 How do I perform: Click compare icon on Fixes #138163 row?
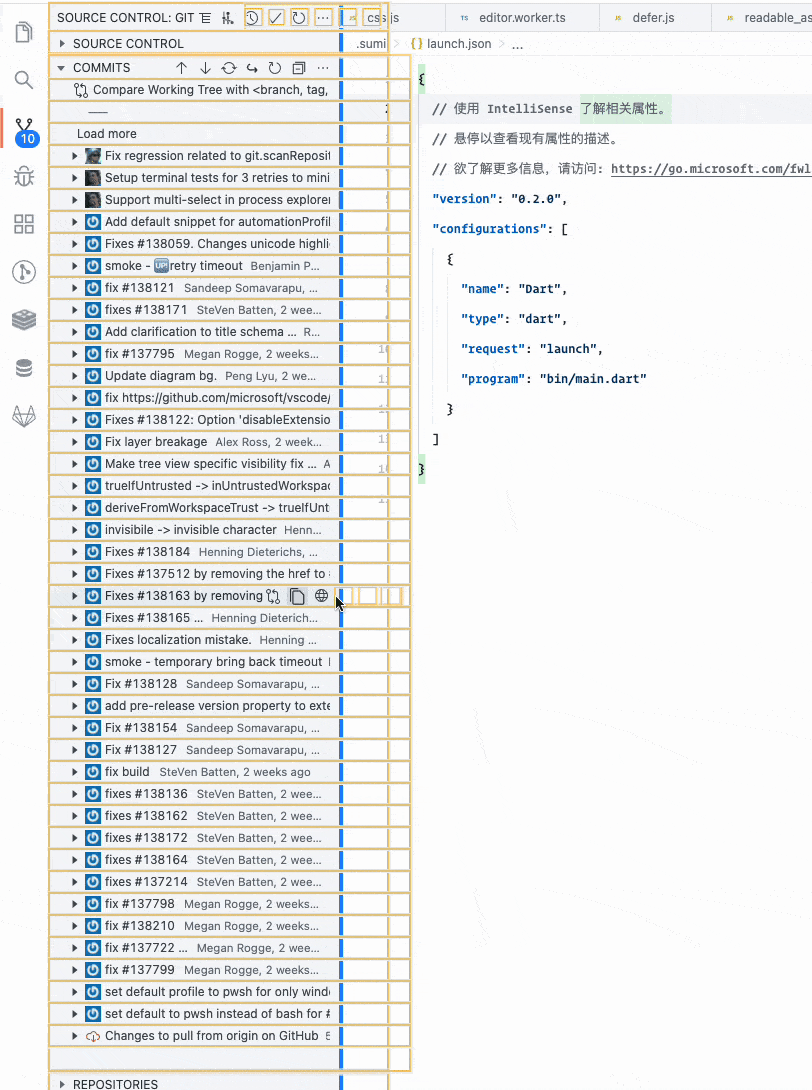point(273,596)
